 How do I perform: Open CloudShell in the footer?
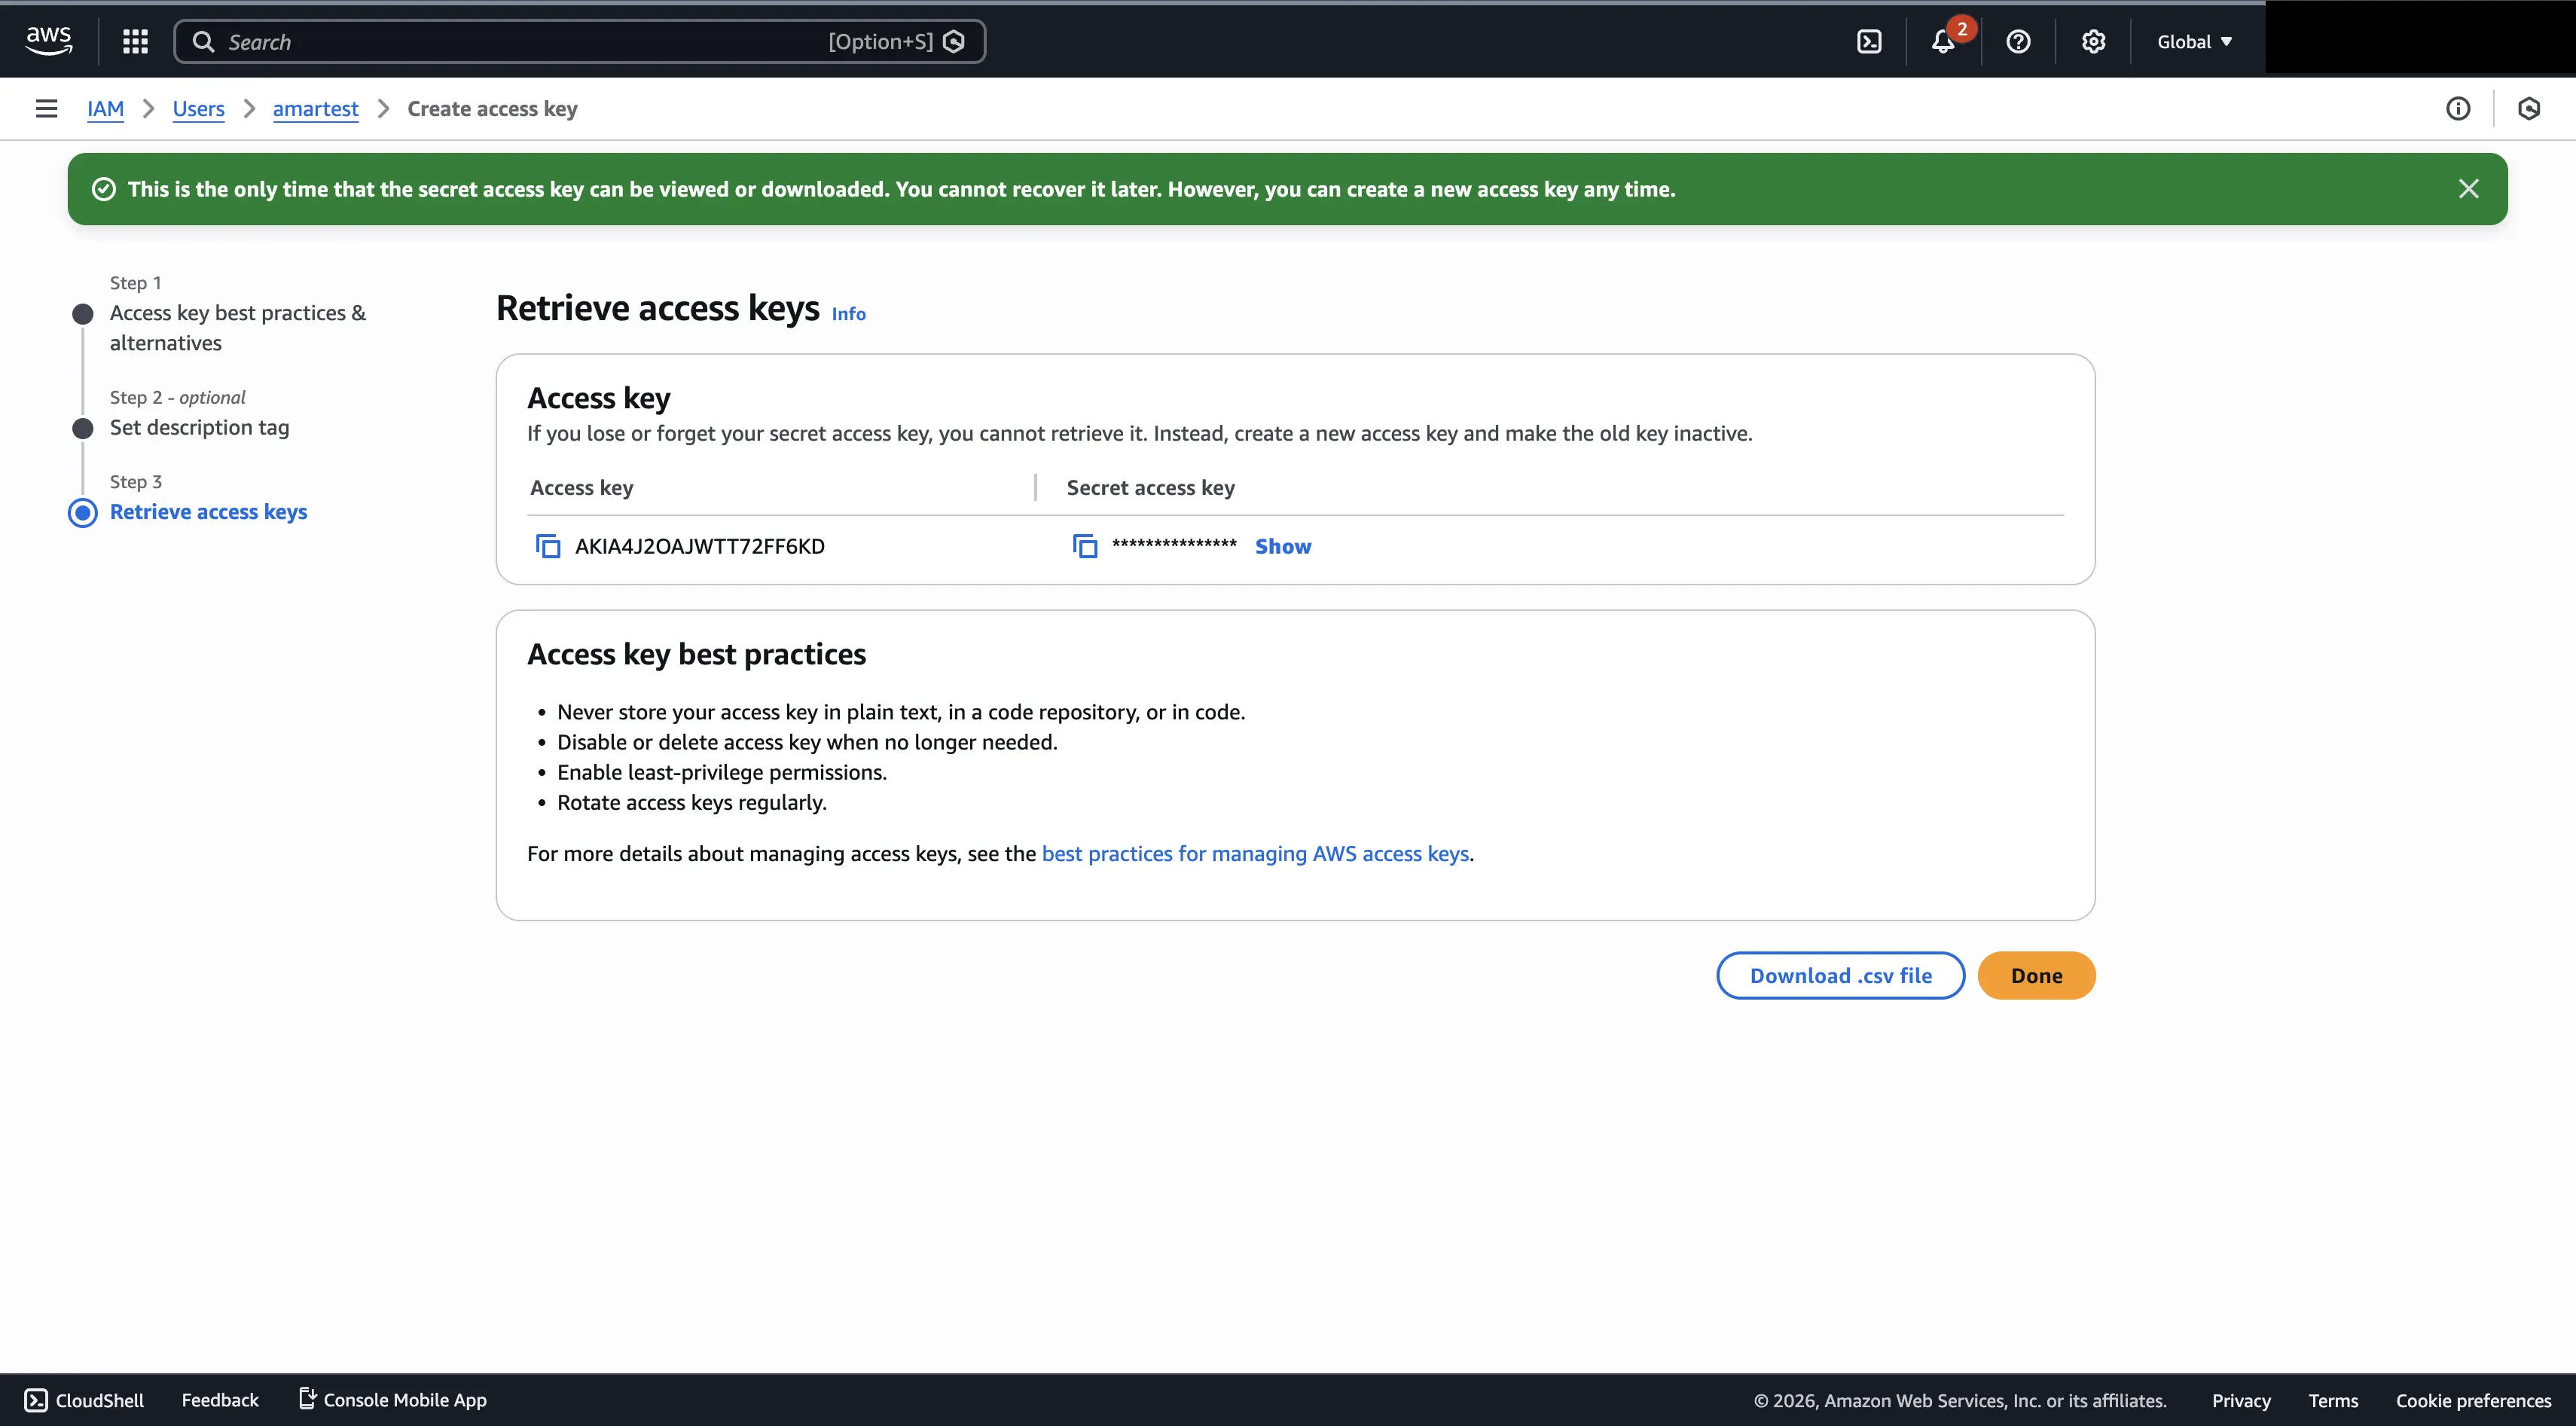pyautogui.click(x=84, y=1400)
